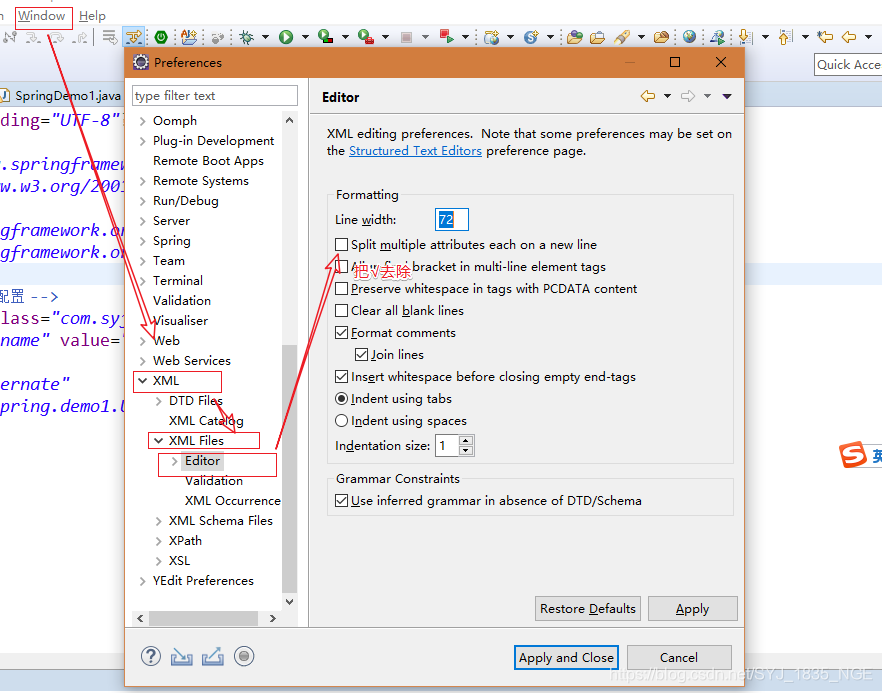The width and height of the screenshot is (882, 693).
Task: Switch to SpringDemo1.java editor tab
Action: pos(61,95)
